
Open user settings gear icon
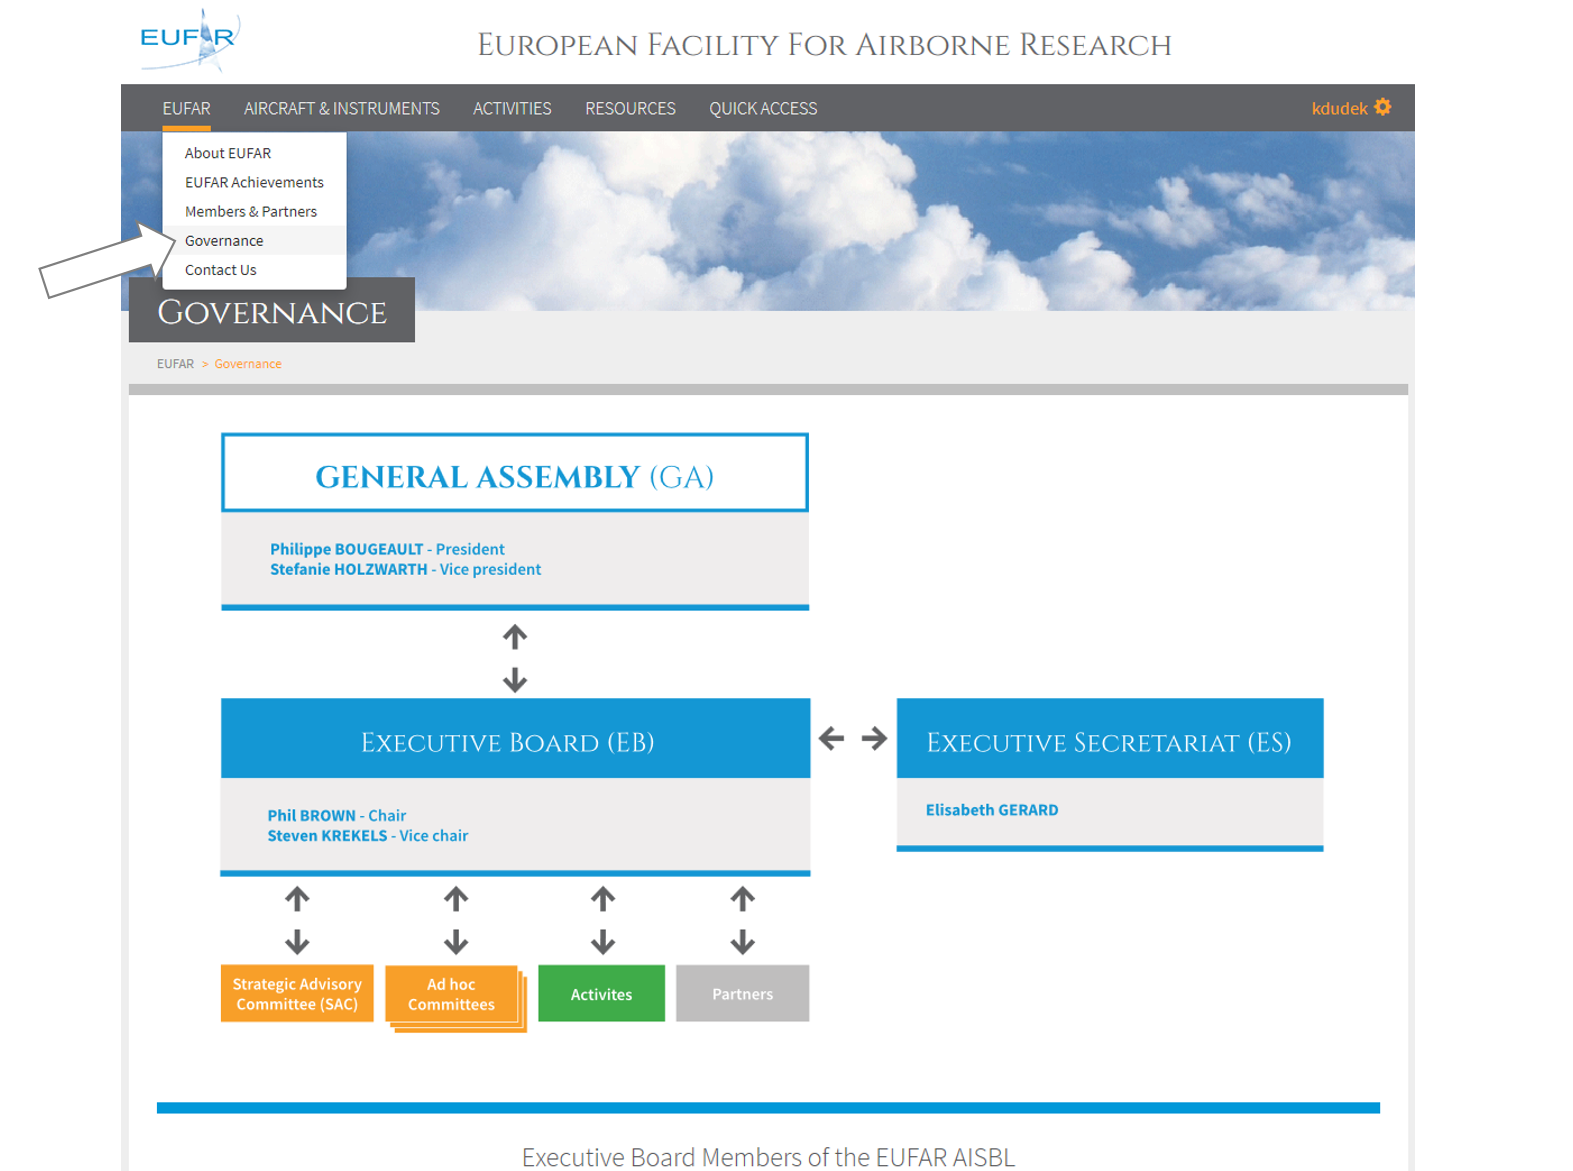(1383, 107)
